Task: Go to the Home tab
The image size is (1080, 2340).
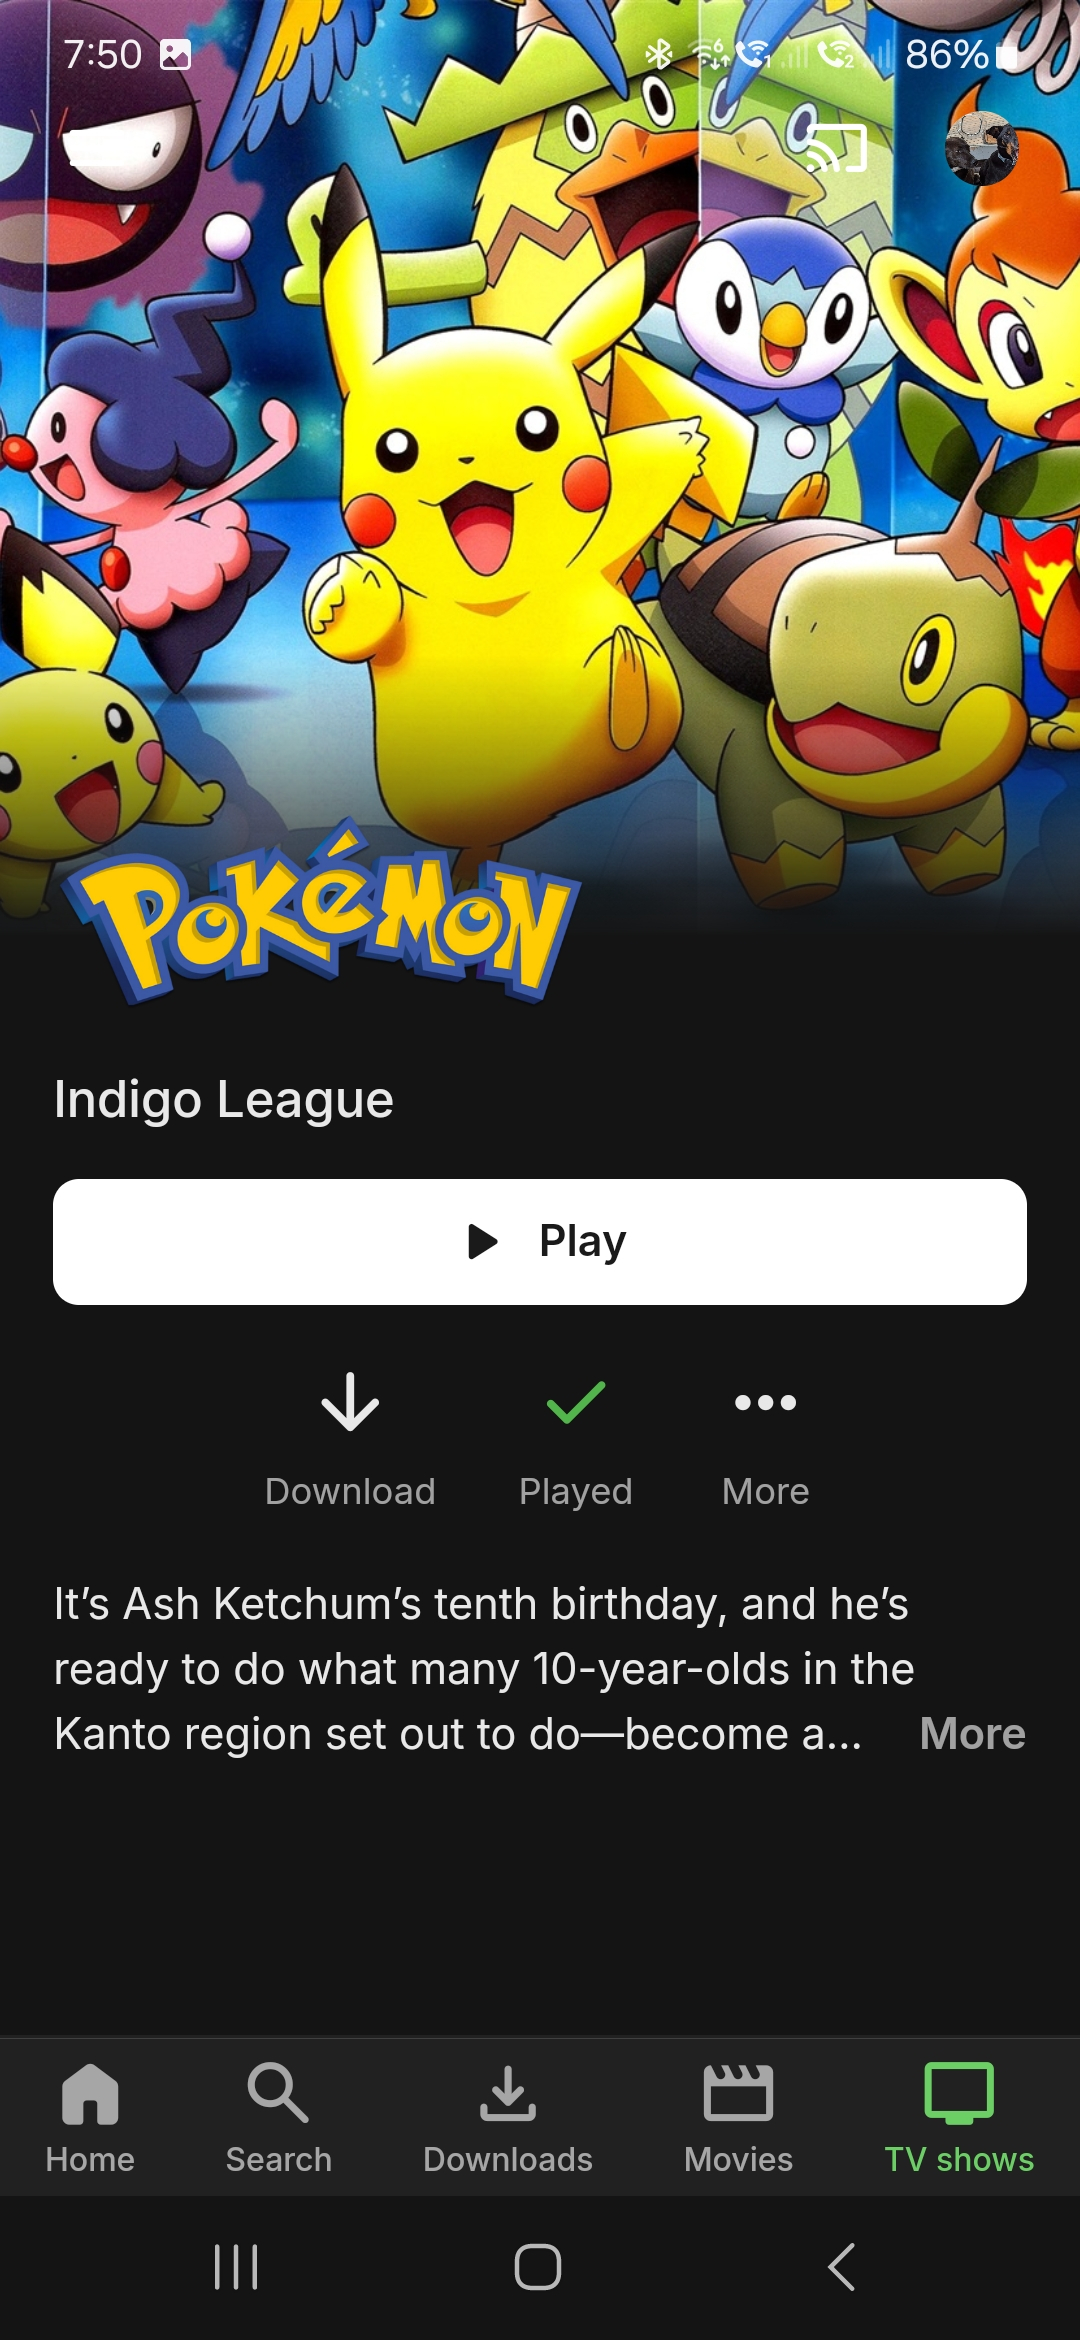Action: (90, 2117)
